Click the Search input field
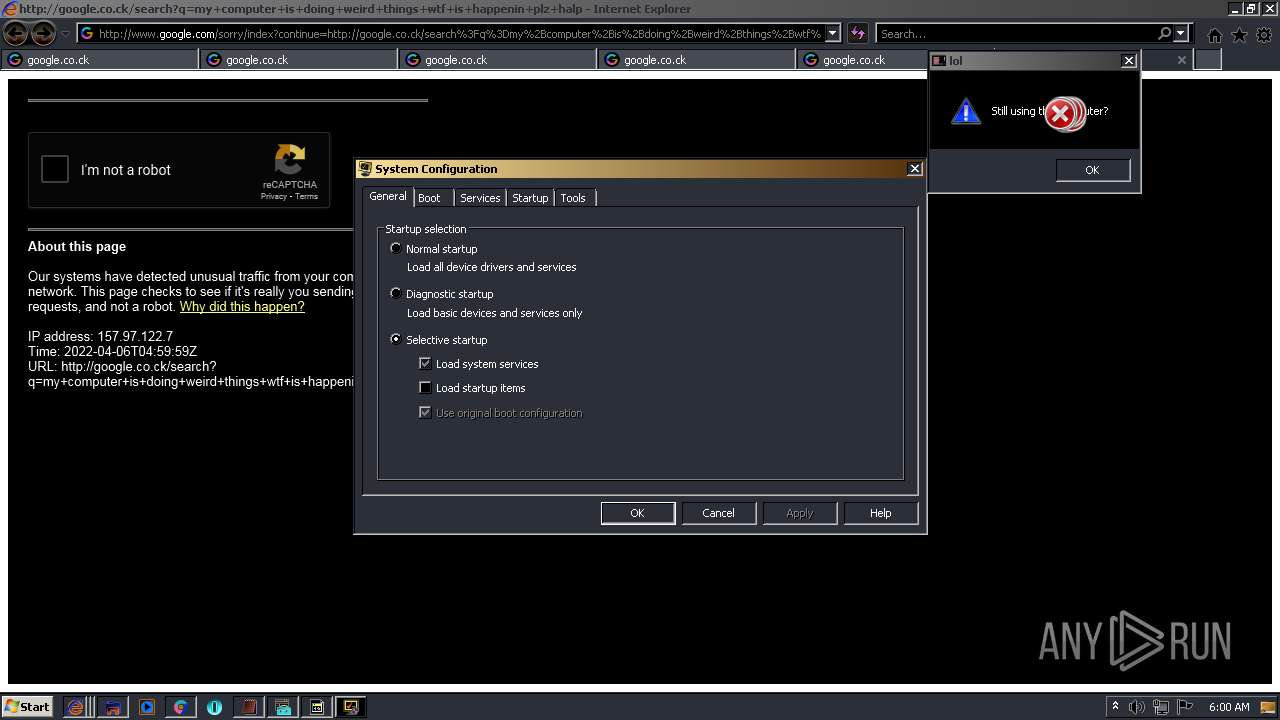The height and width of the screenshot is (720, 1280). (1016, 34)
